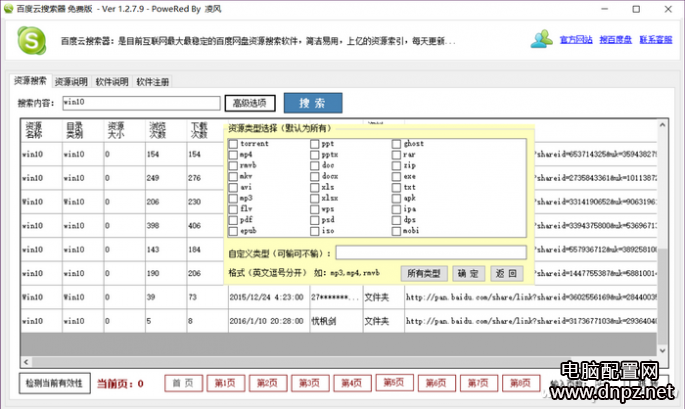Viewport: 685px width, 409px height.
Task: Click the green S application logo
Action: coord(31,41)
